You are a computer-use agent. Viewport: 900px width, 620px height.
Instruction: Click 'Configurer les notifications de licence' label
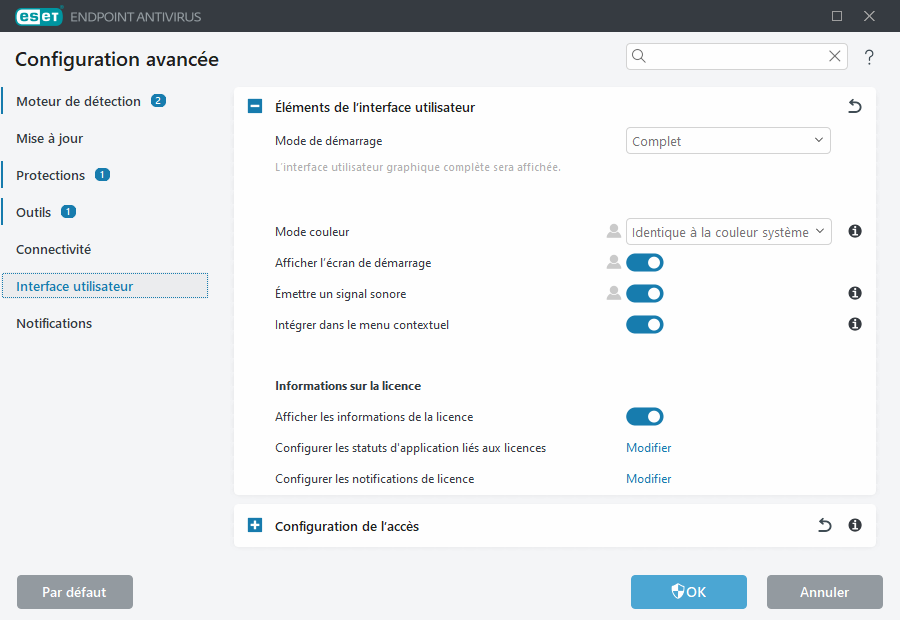374,479
